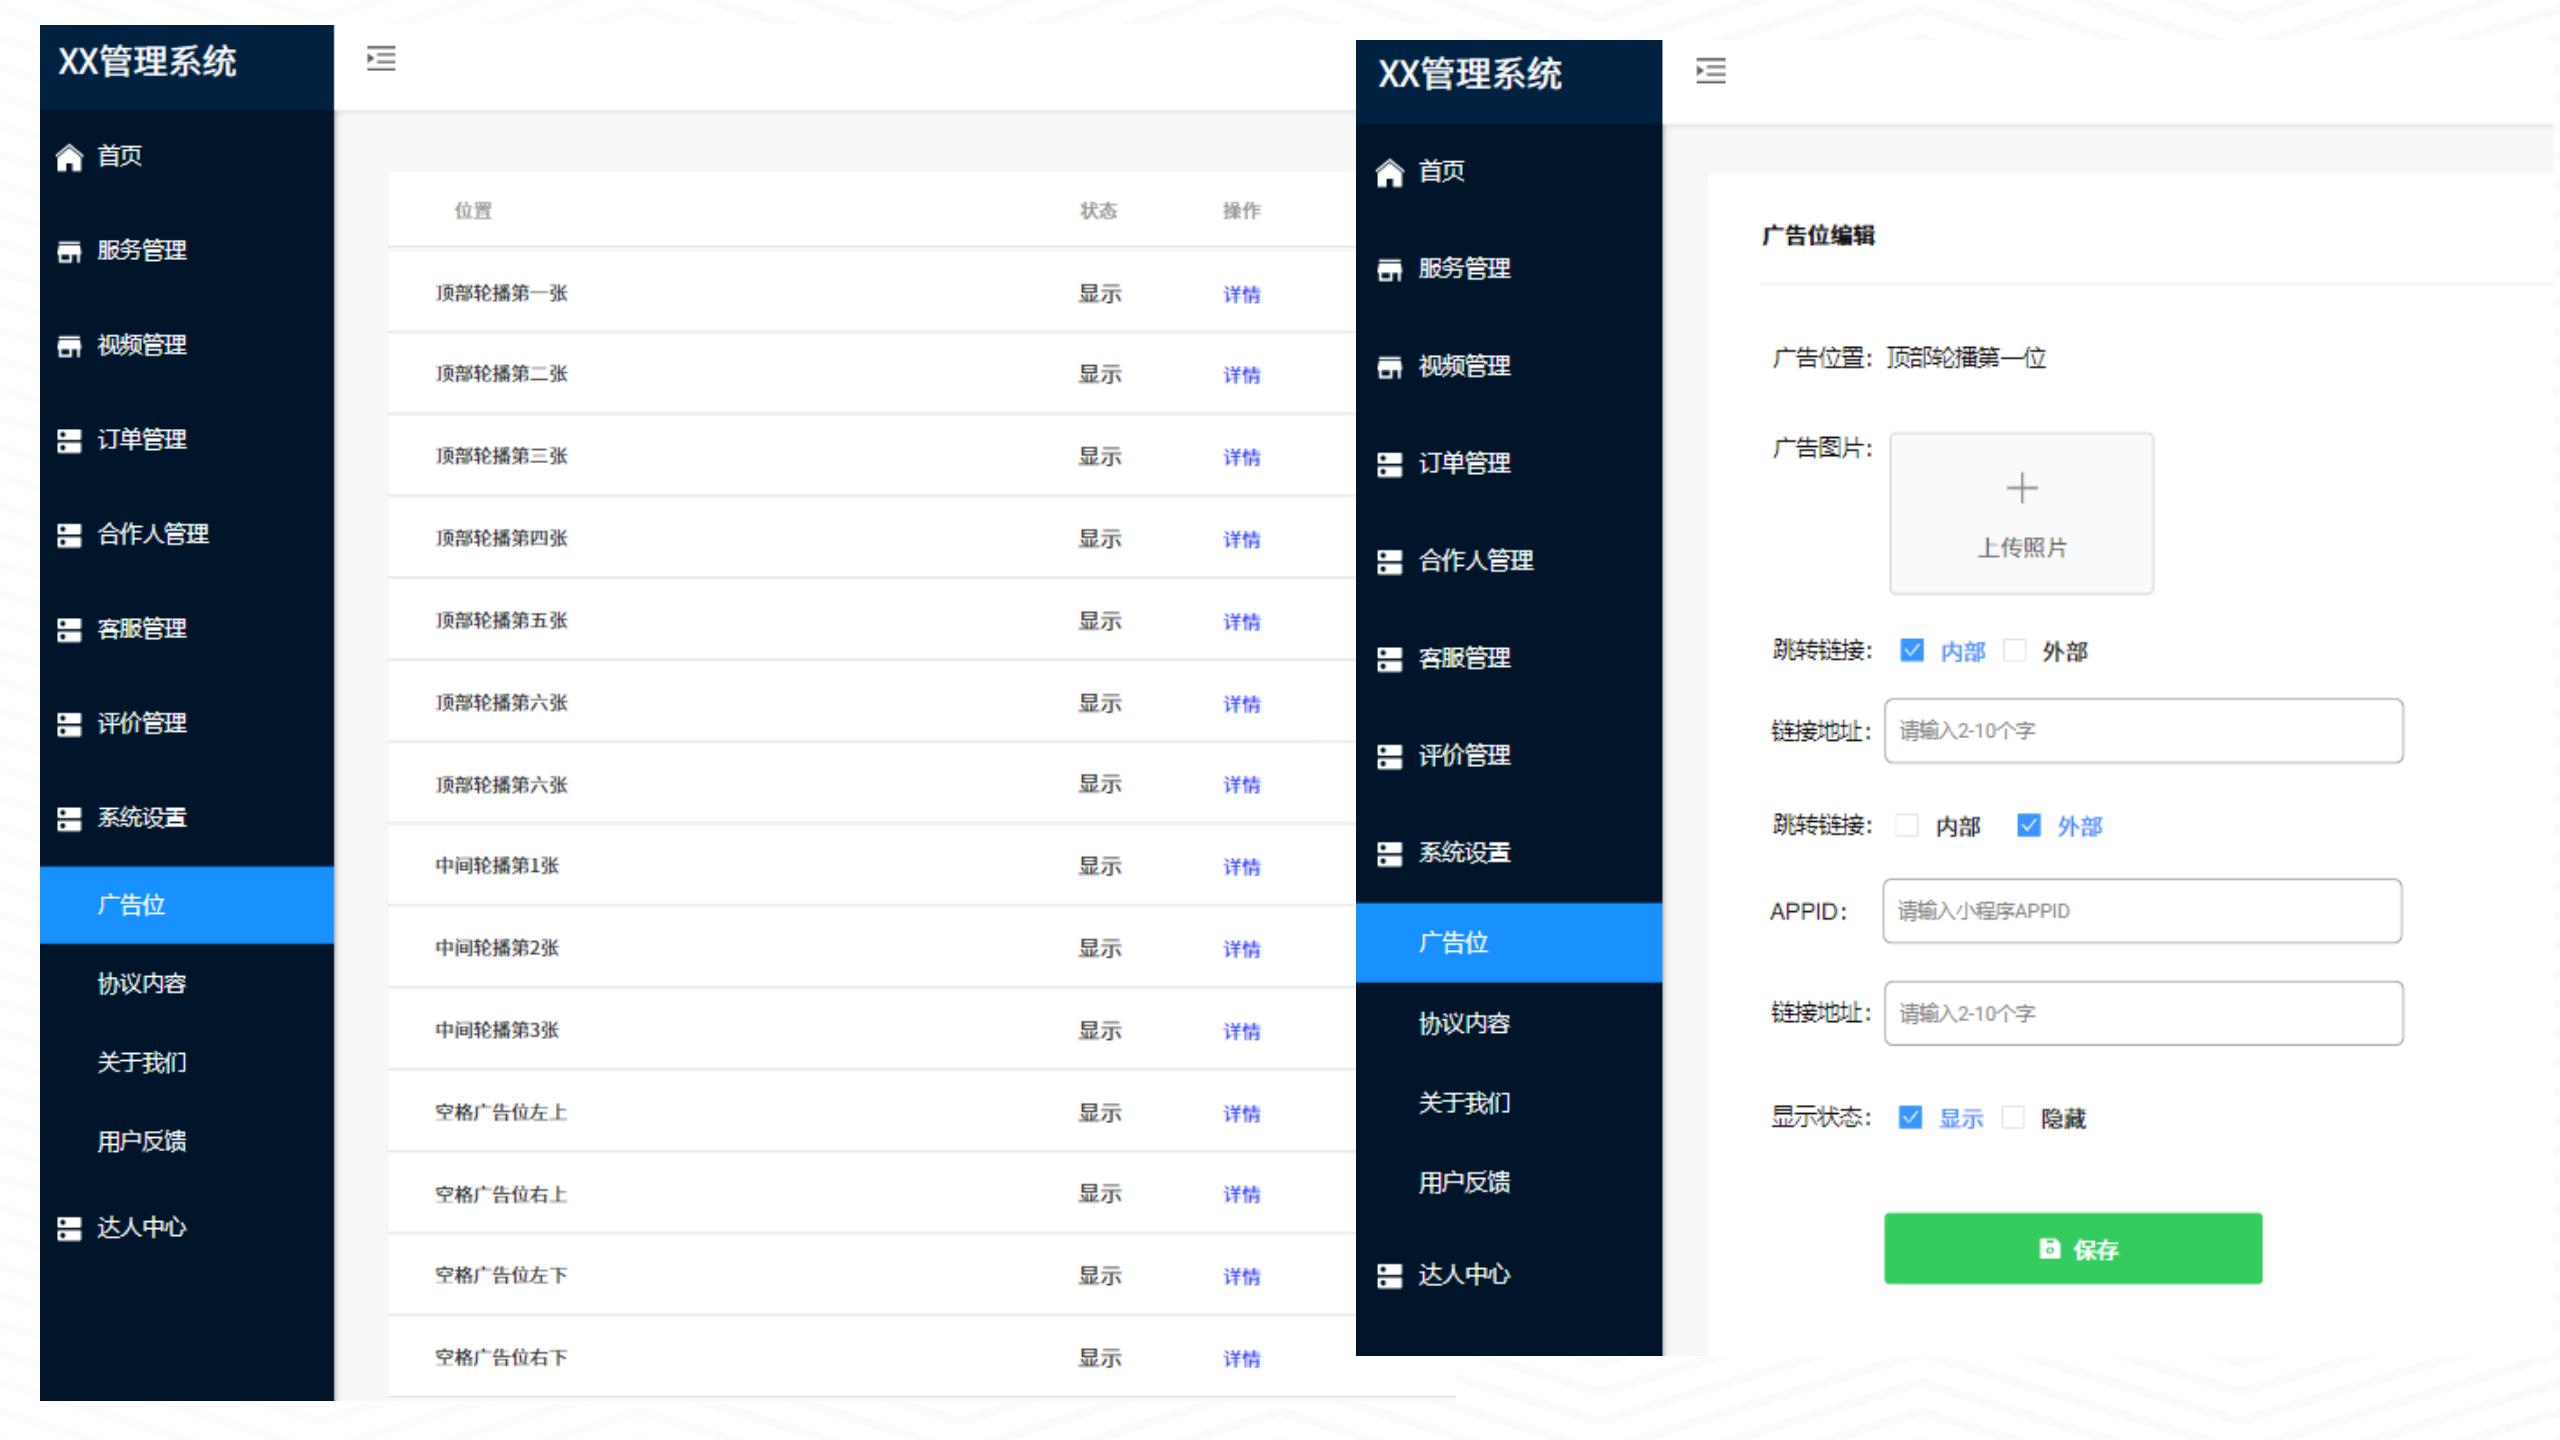2560x1440 pixels.
Task: Open 详情 for 中间轮播第3张
Action: 1242,1031
